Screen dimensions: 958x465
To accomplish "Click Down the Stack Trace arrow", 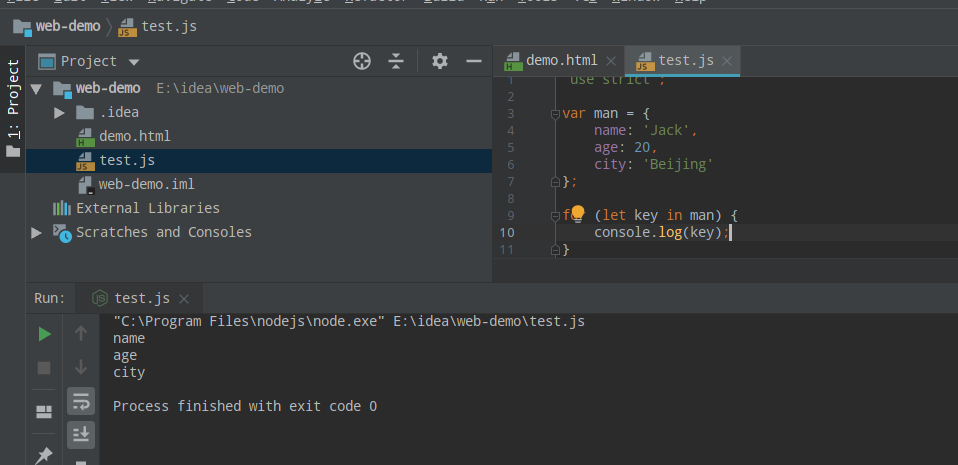I will pyautogui.click(x=81, y=368).
